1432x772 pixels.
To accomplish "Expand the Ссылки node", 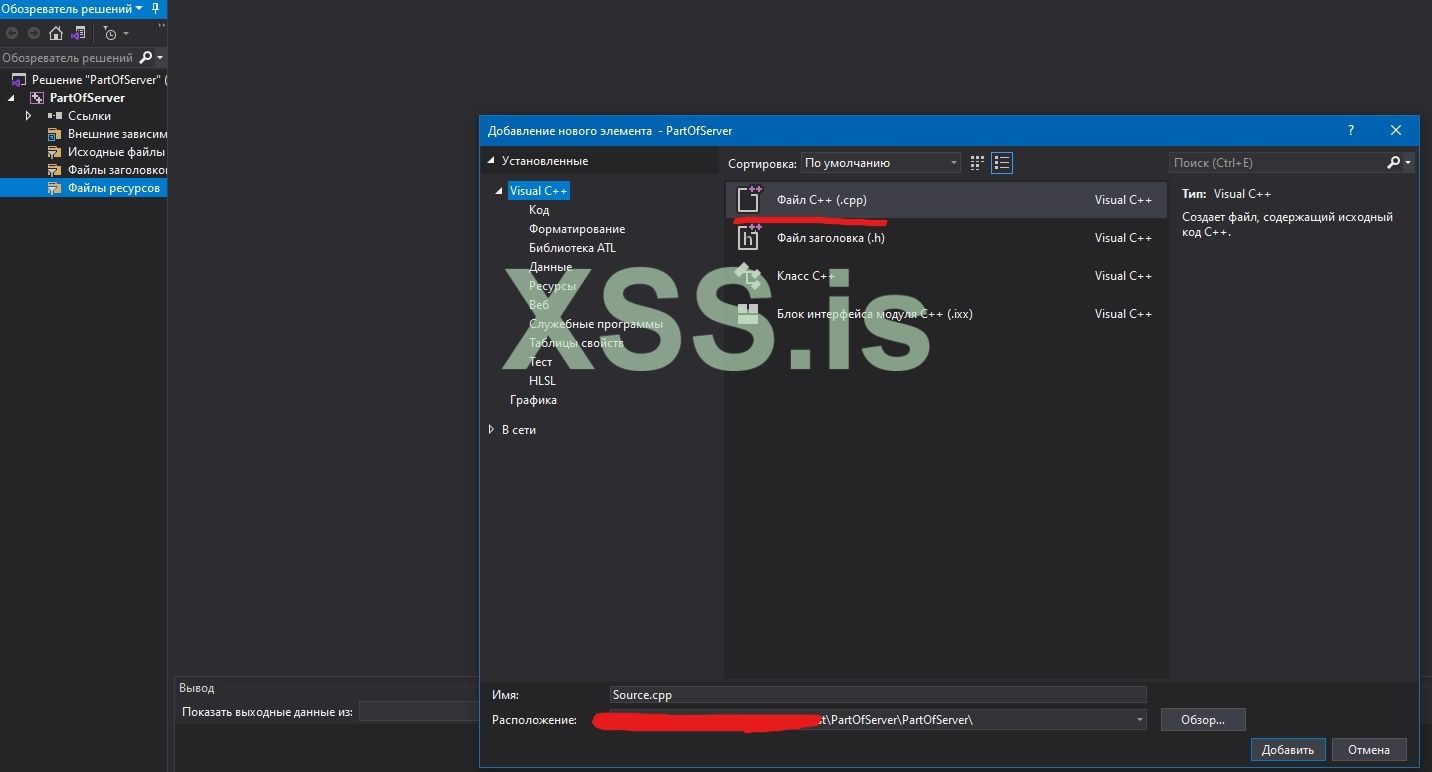I will click(29, 116).
